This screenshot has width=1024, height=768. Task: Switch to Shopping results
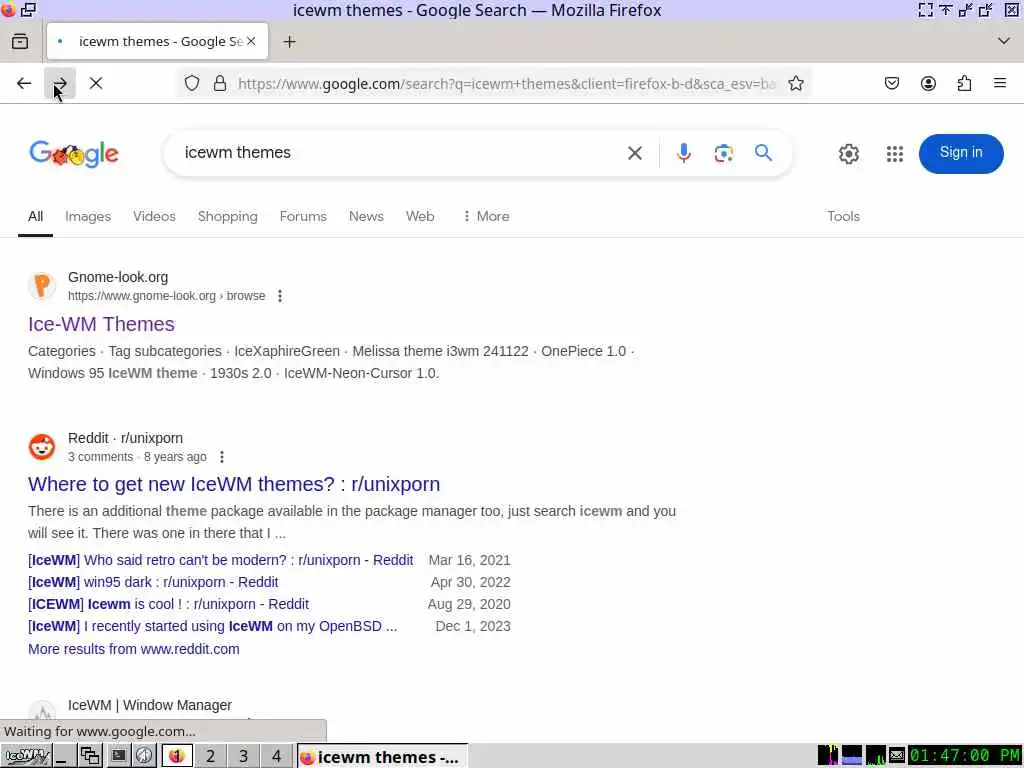(227, 216)
